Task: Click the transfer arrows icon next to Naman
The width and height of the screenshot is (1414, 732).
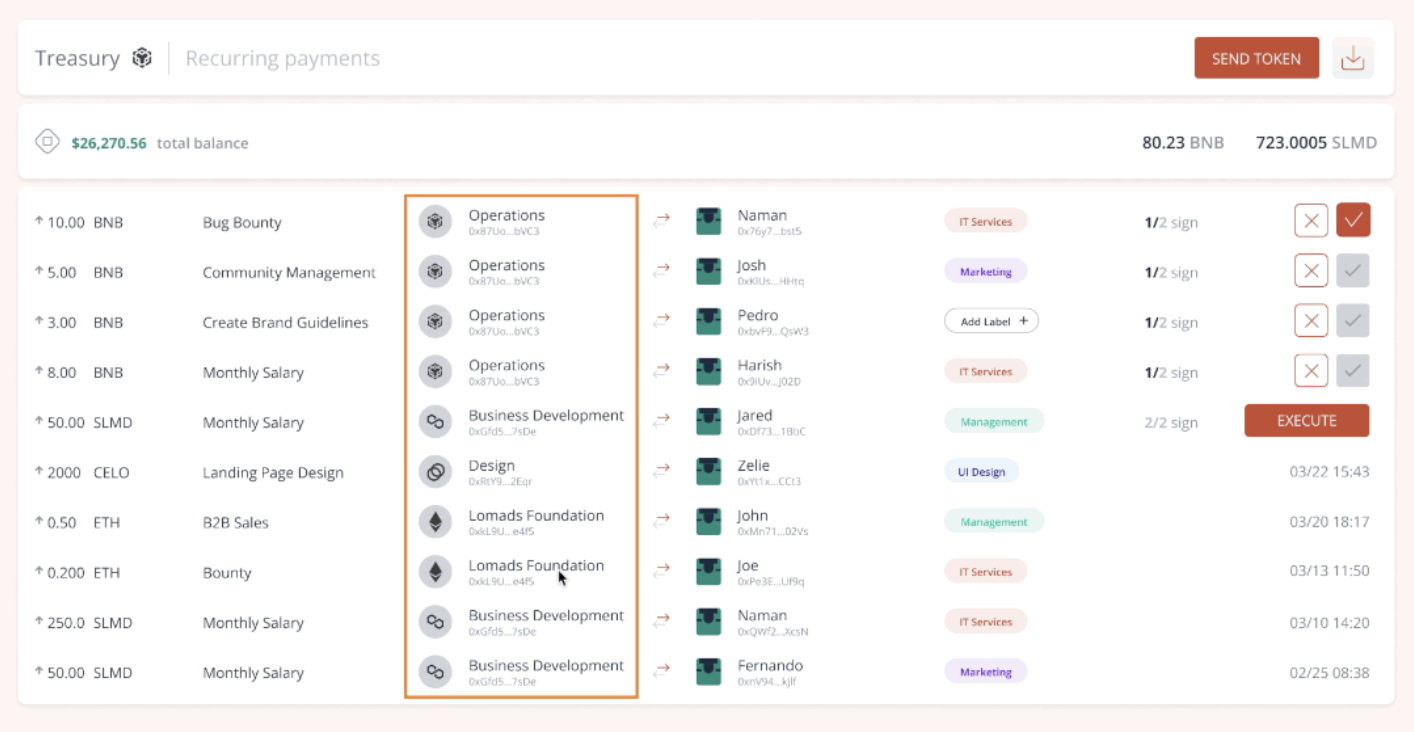Action: [x=661, y=221]
